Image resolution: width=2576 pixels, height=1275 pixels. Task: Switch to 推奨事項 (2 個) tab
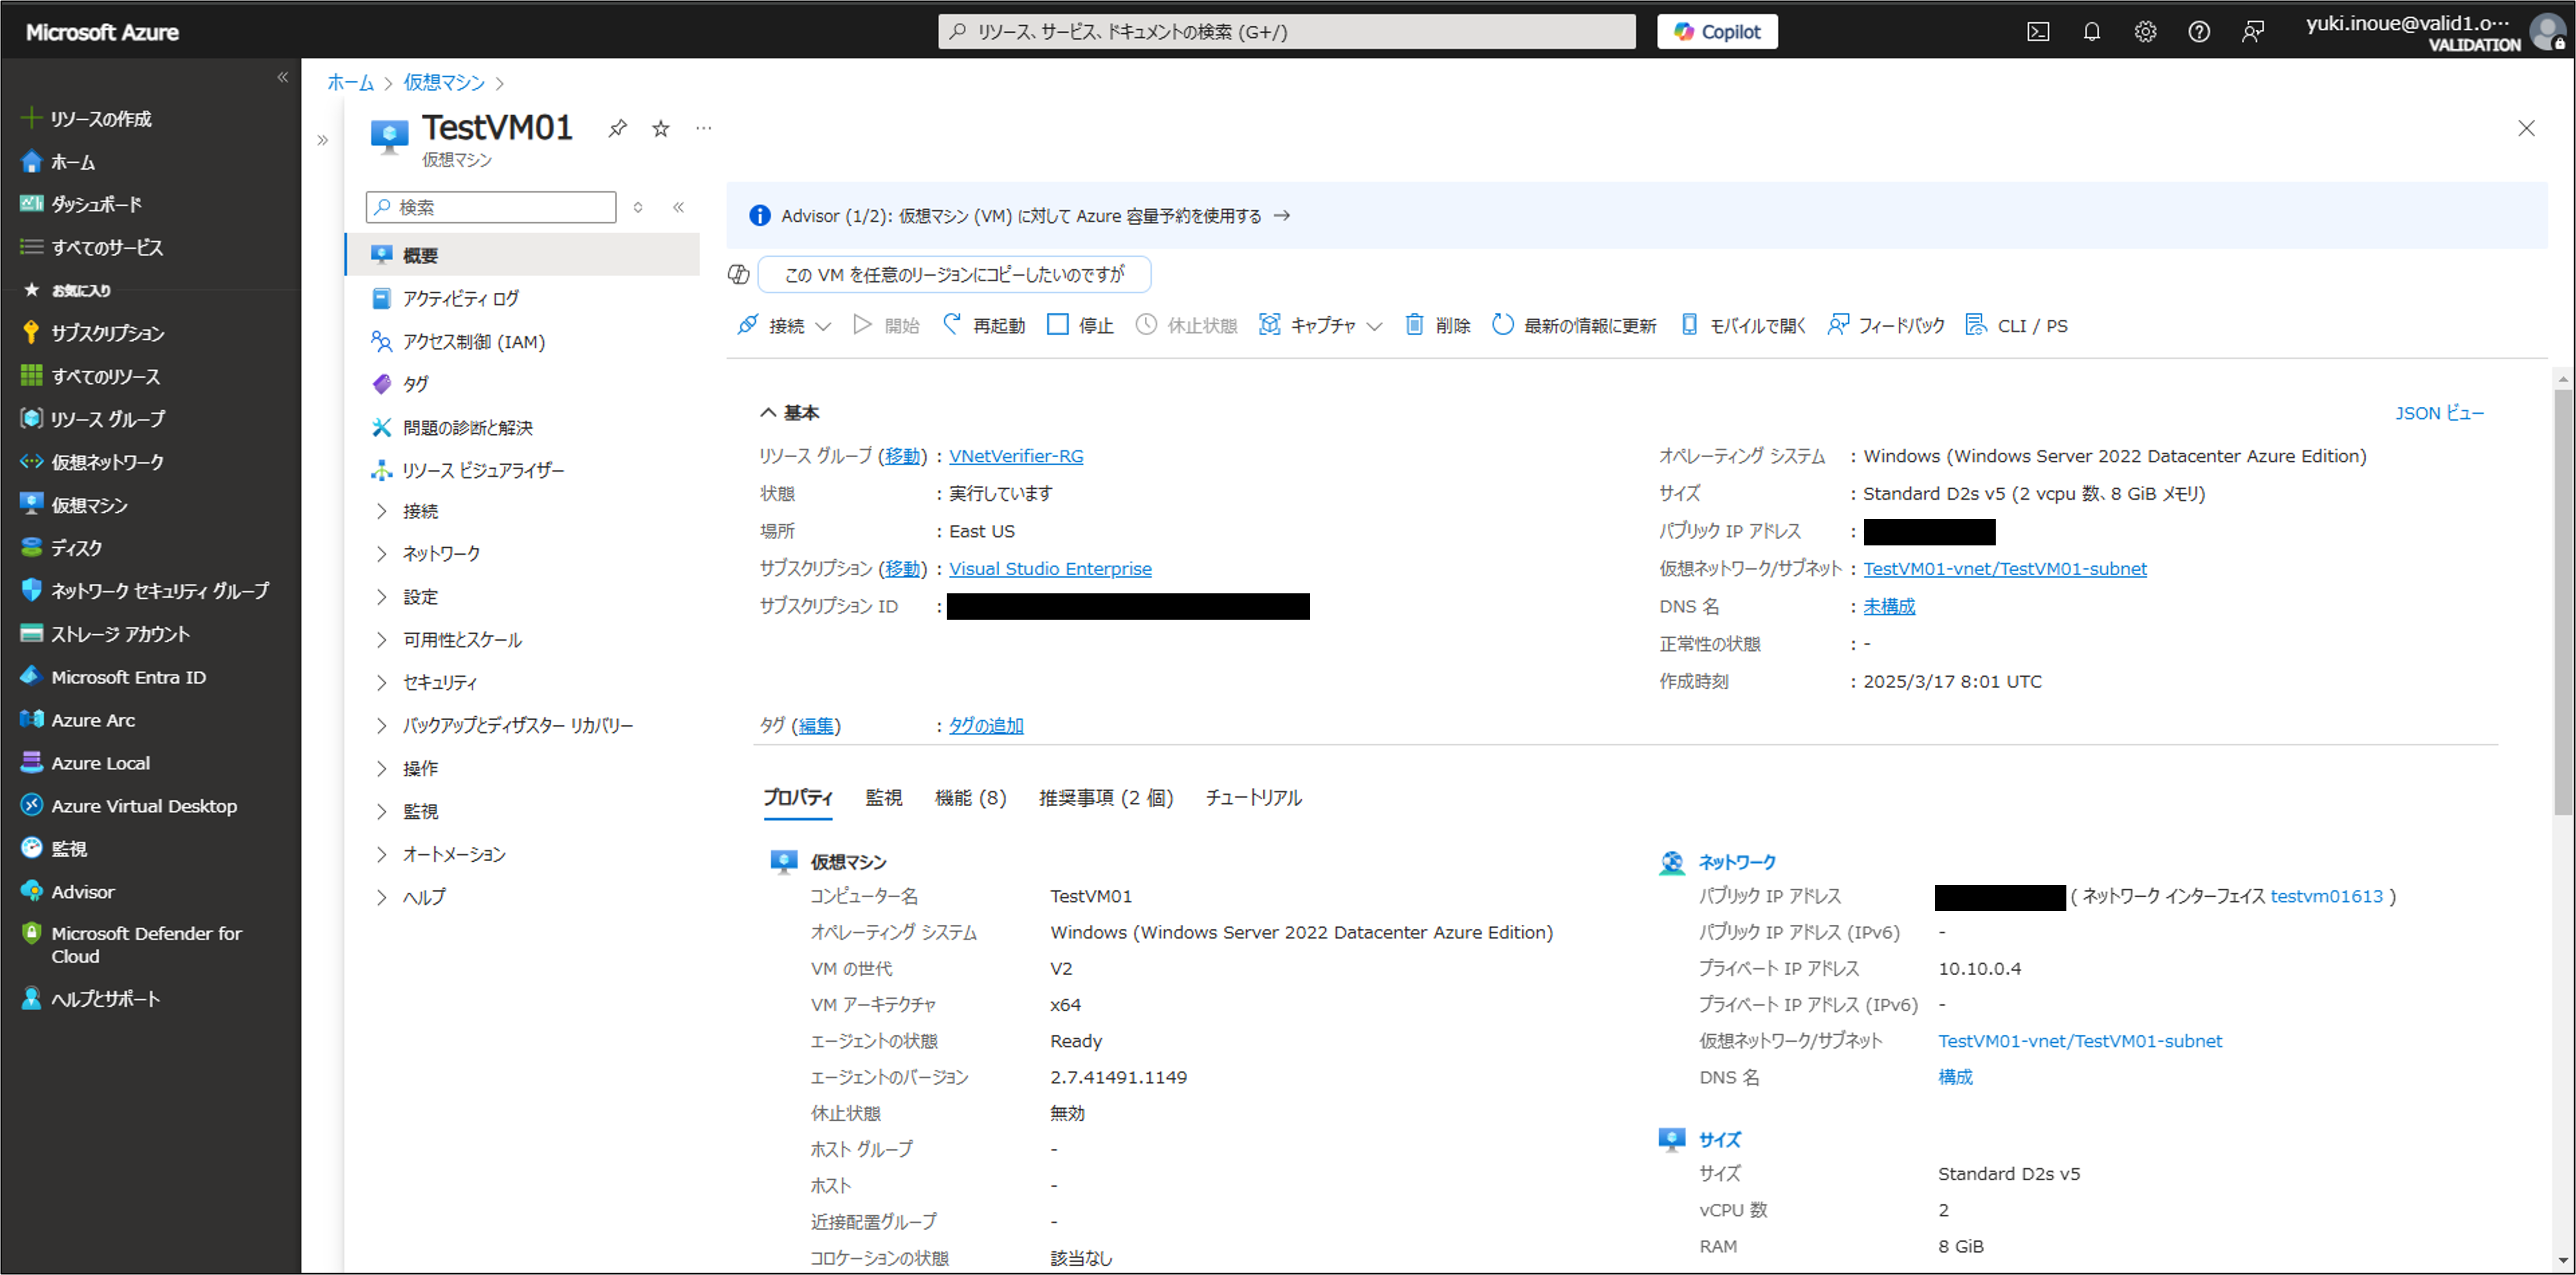click(x=1106, y=798)
